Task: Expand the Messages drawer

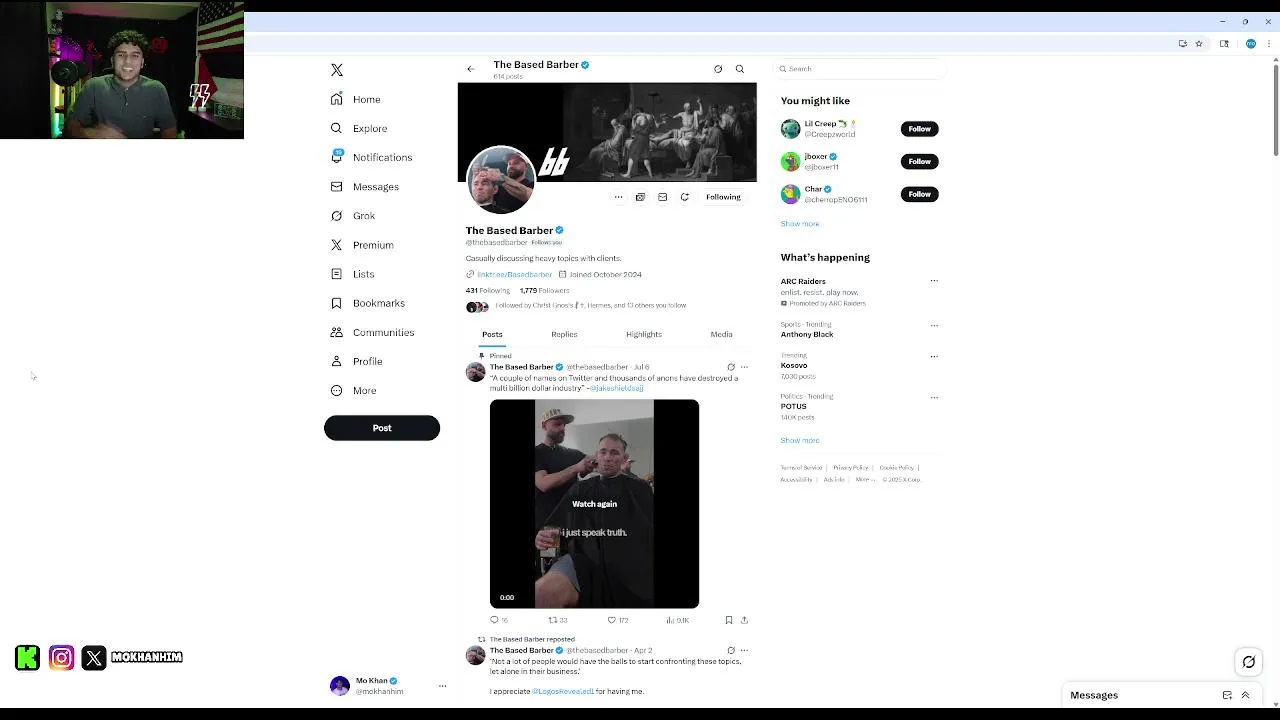Action: coord(1245,695)
